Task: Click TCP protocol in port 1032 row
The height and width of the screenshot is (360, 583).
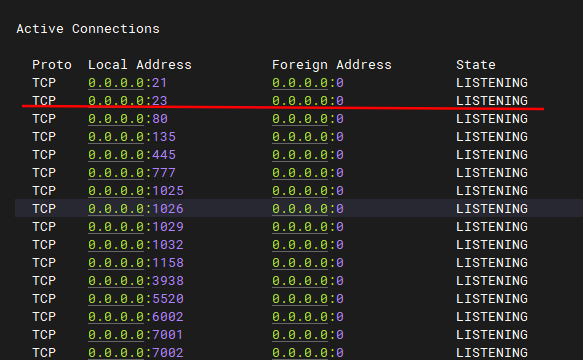Action: click(44, 245)
